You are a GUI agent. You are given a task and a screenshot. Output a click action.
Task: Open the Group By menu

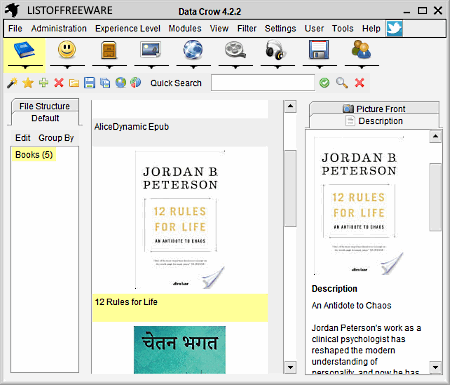point(56,138)
